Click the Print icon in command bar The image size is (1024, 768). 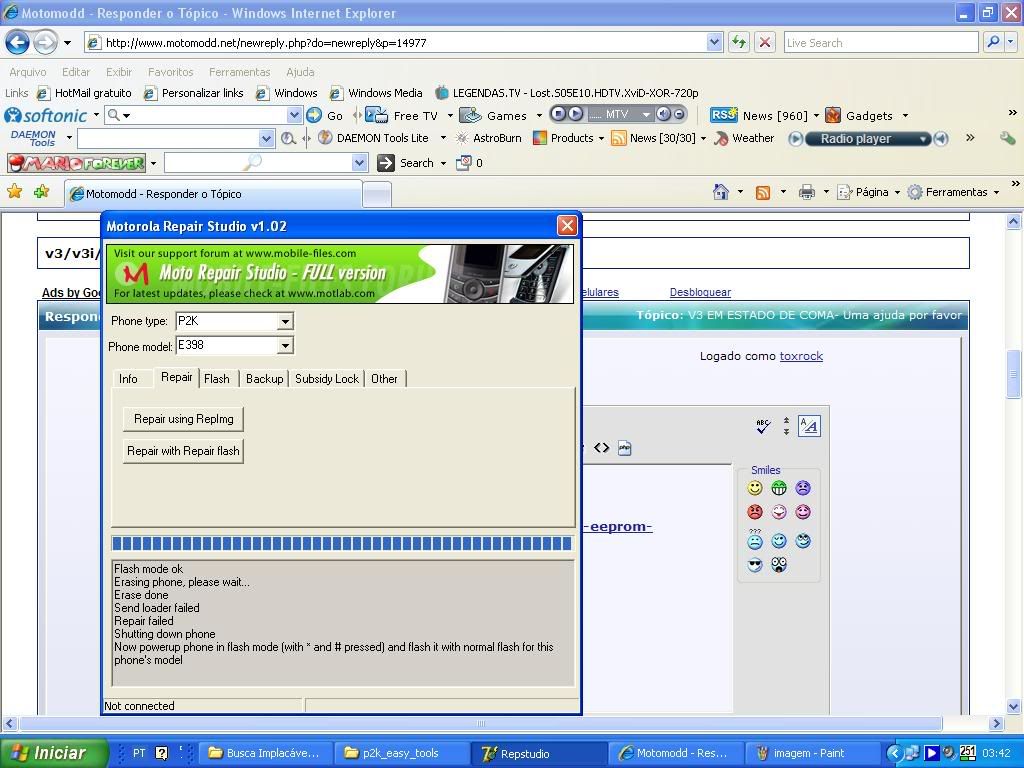pyautogui.click(x=807, y=192)
